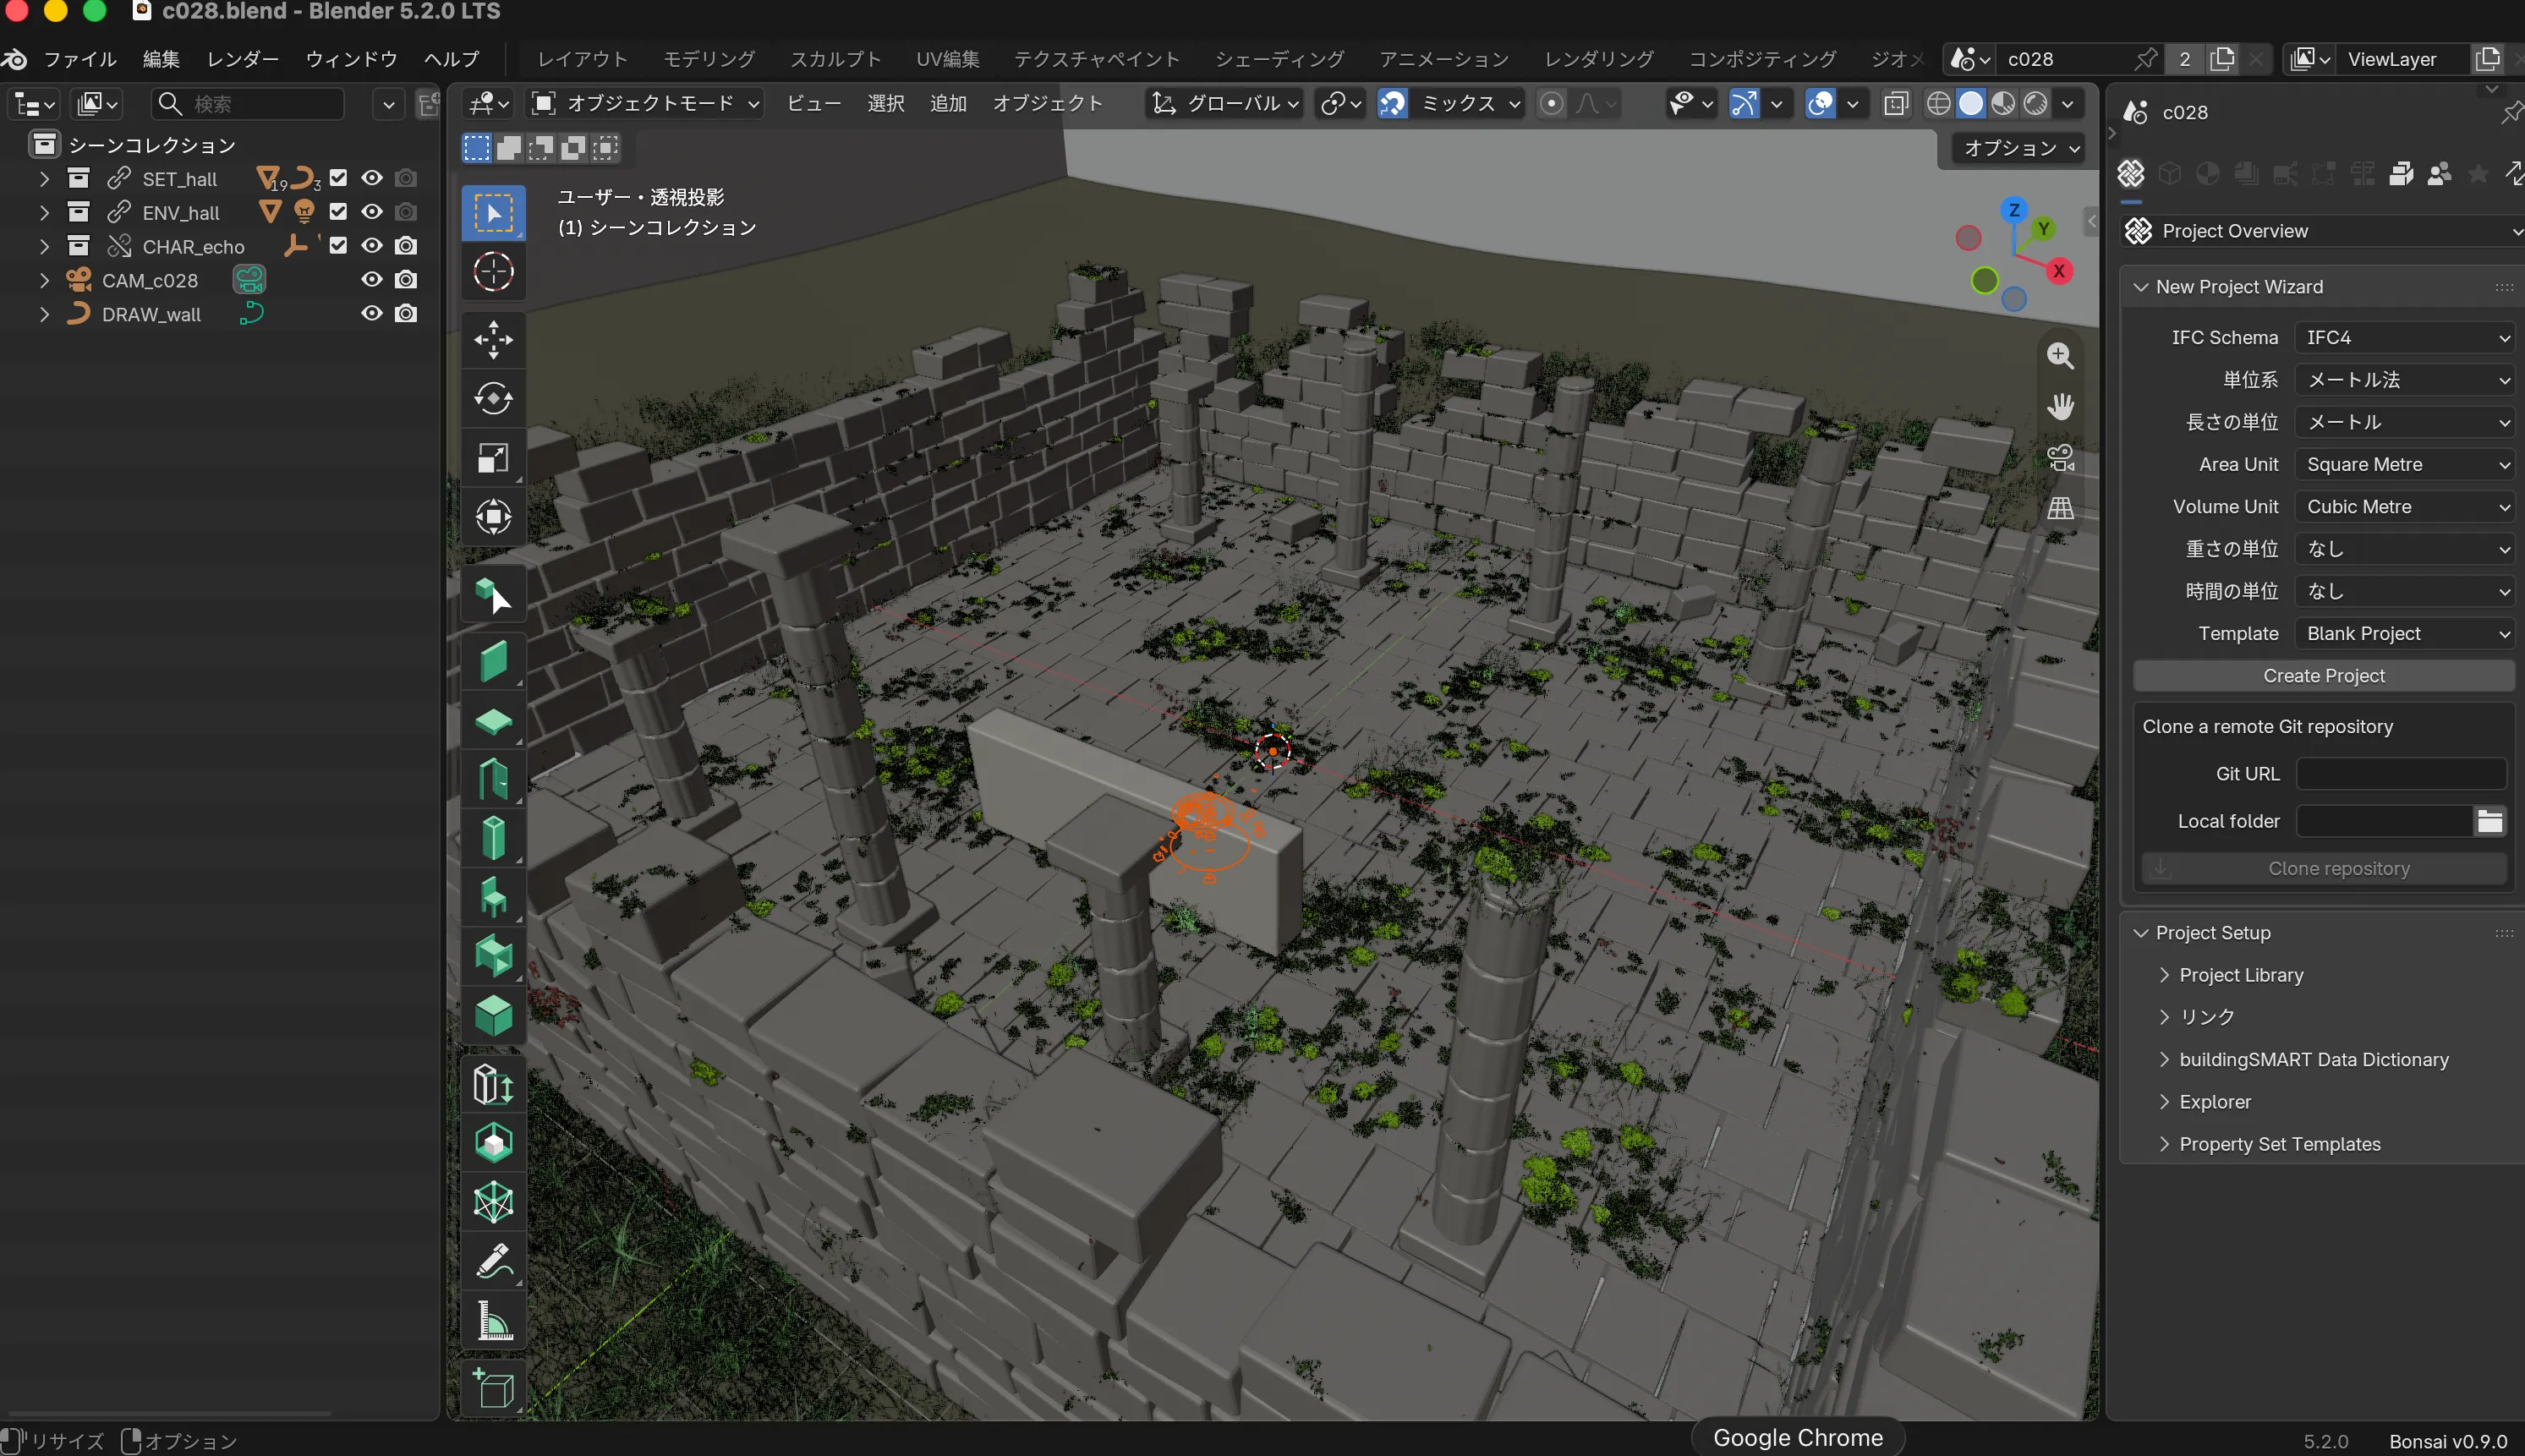Hide the CHAR_echo collection in viewport
This screenshot has height=1456, width=2525.
click(372, 246)
